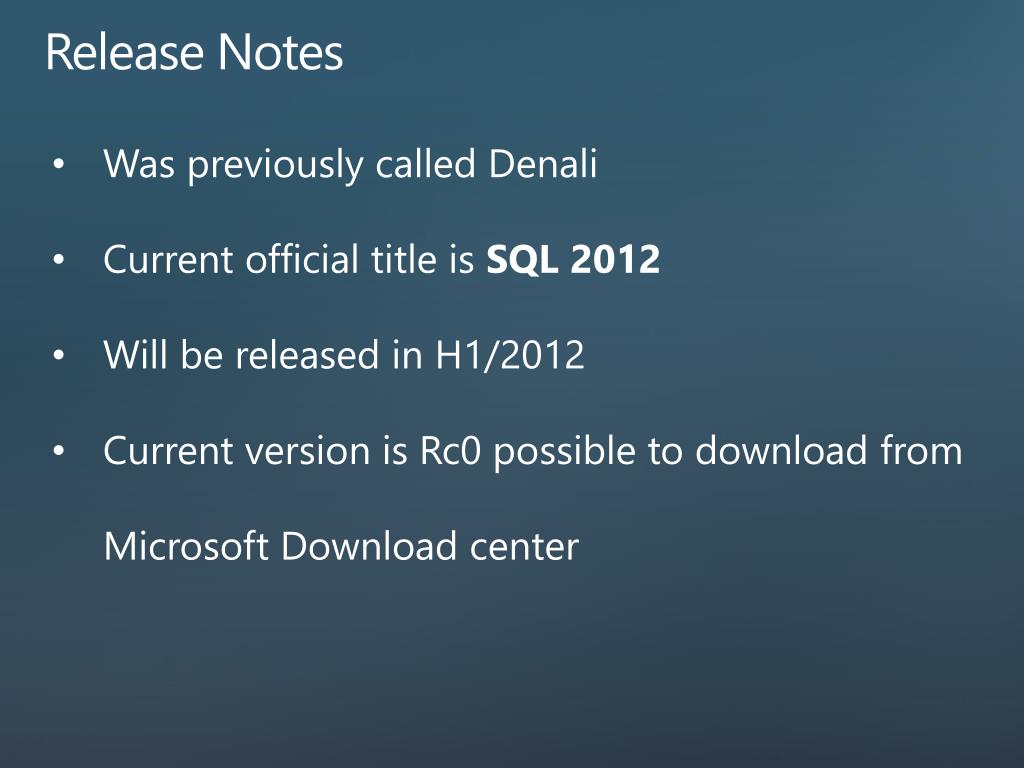Click the words Was previously called

(289, 165)
